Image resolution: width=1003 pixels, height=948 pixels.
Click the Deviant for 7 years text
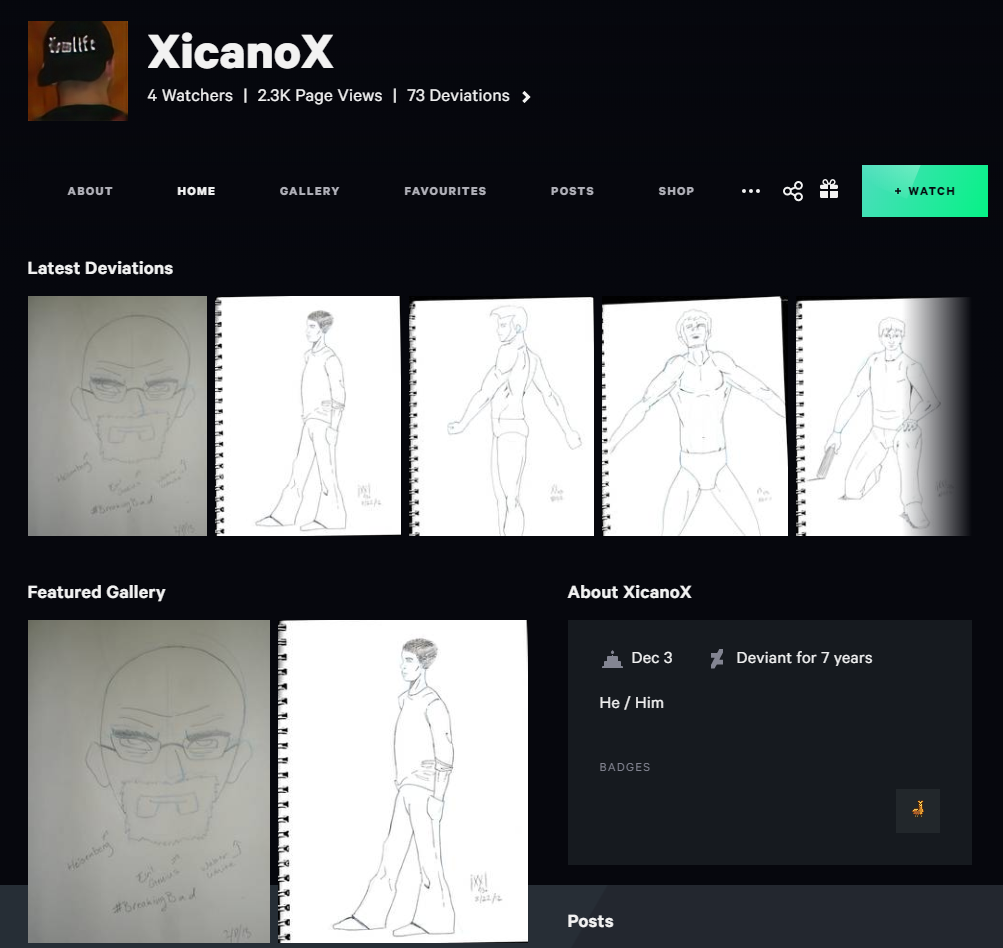804,658
